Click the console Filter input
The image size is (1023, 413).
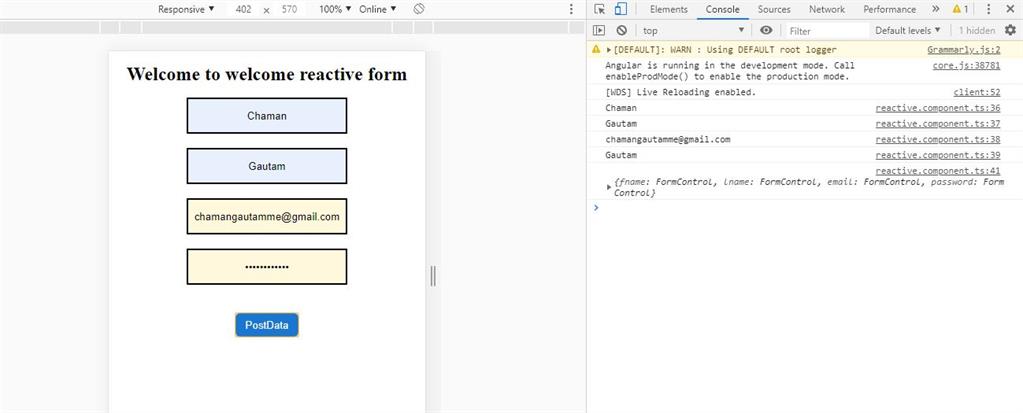(827, 30)
